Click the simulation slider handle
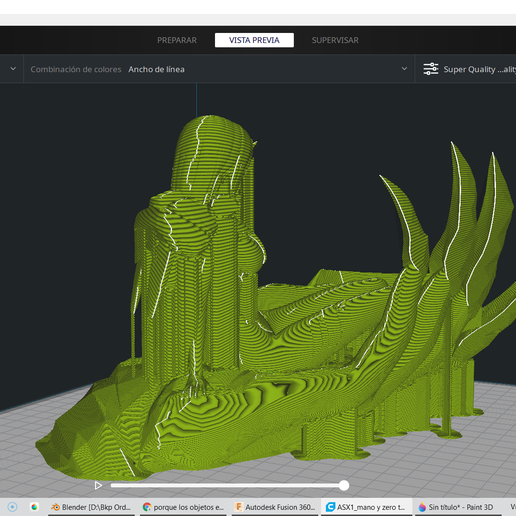 (344, 485)
